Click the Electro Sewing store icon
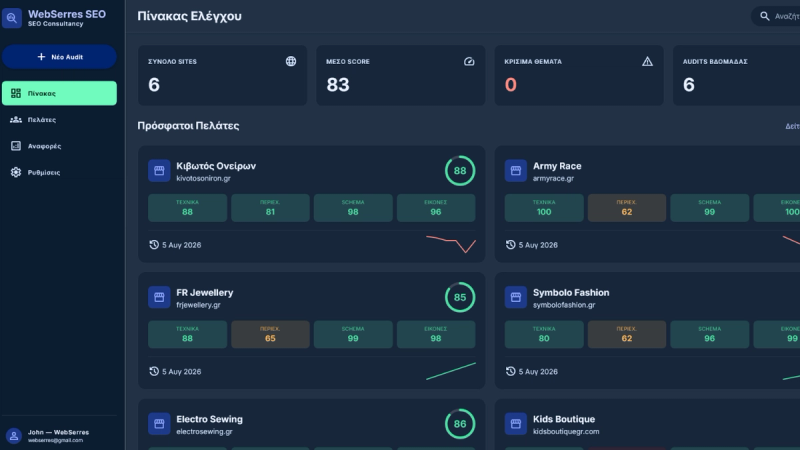The height and width of the screenshot is (450, 800). 159,423
